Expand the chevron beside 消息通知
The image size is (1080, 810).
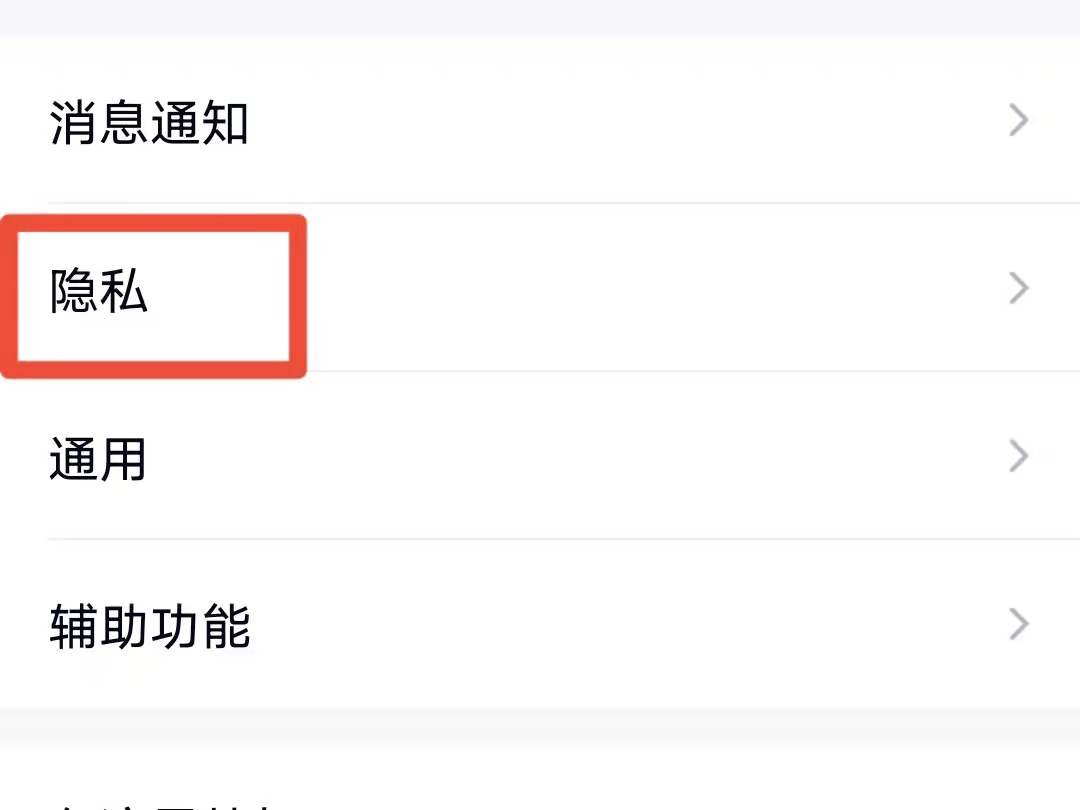(1019, 121)
